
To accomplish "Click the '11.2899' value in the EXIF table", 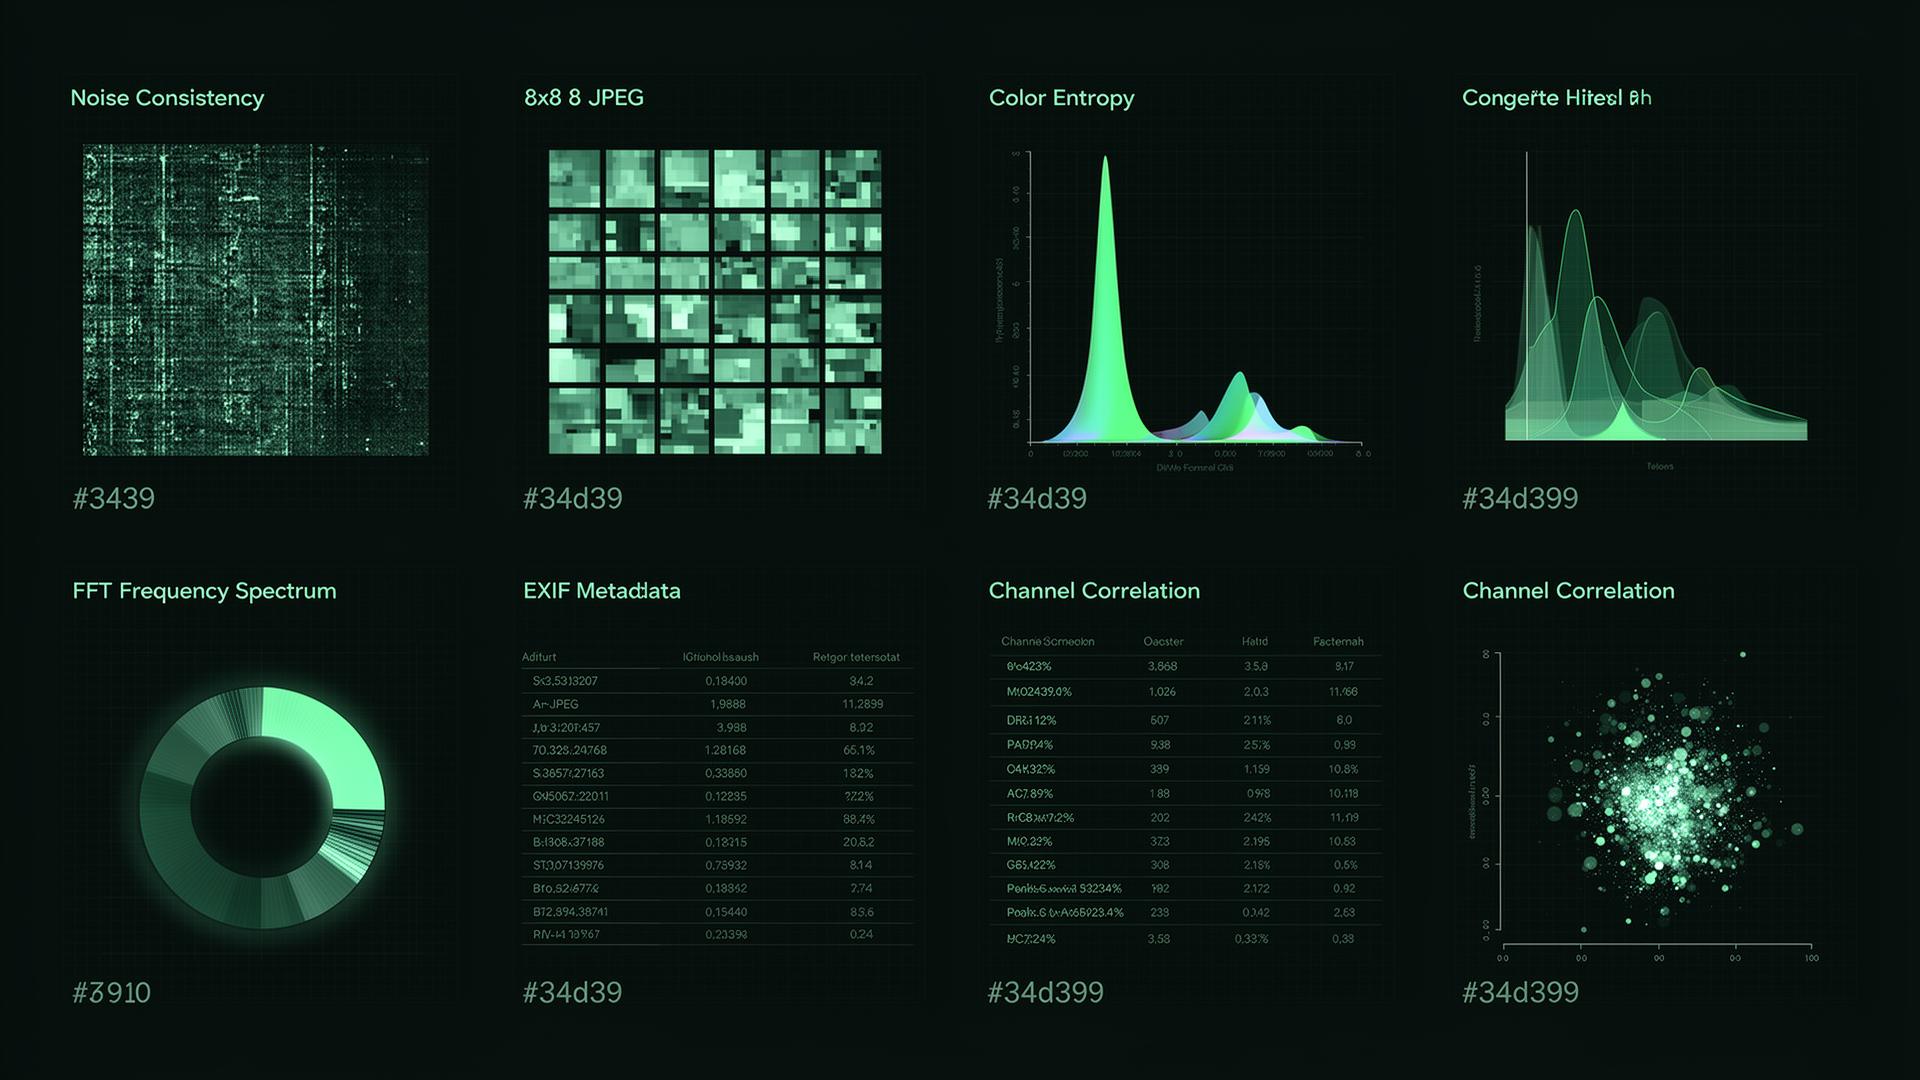I will (x=863, y=704).
